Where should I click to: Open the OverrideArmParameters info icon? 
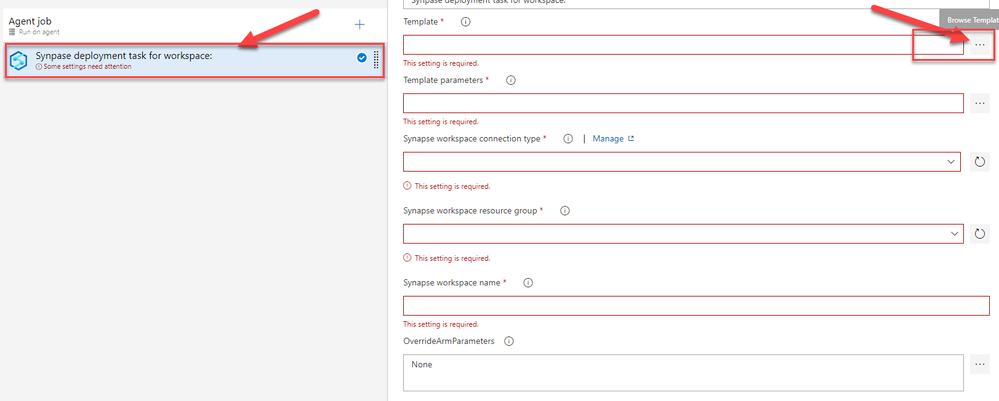(508, 341)
